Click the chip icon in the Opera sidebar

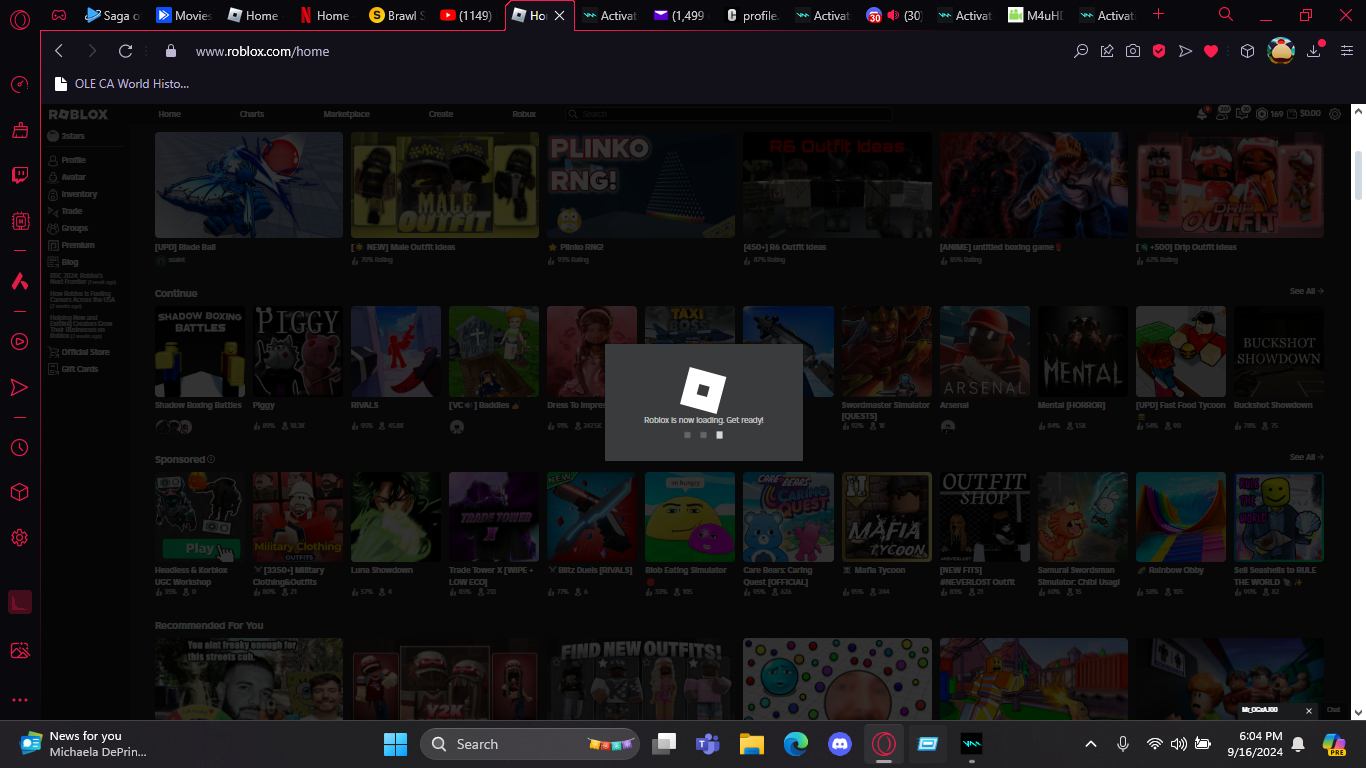pyautogui.click(x=19, y=221)
